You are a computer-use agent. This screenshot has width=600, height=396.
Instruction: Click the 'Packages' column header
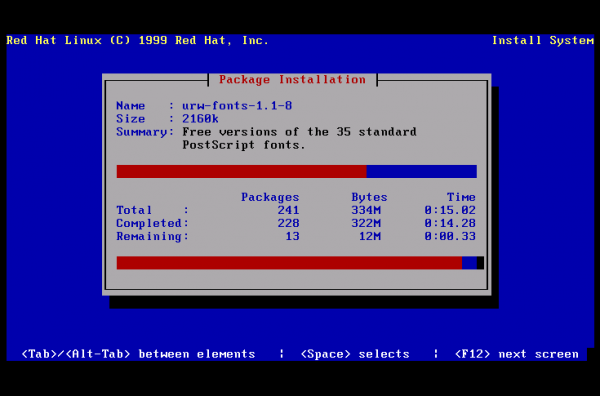270,197
